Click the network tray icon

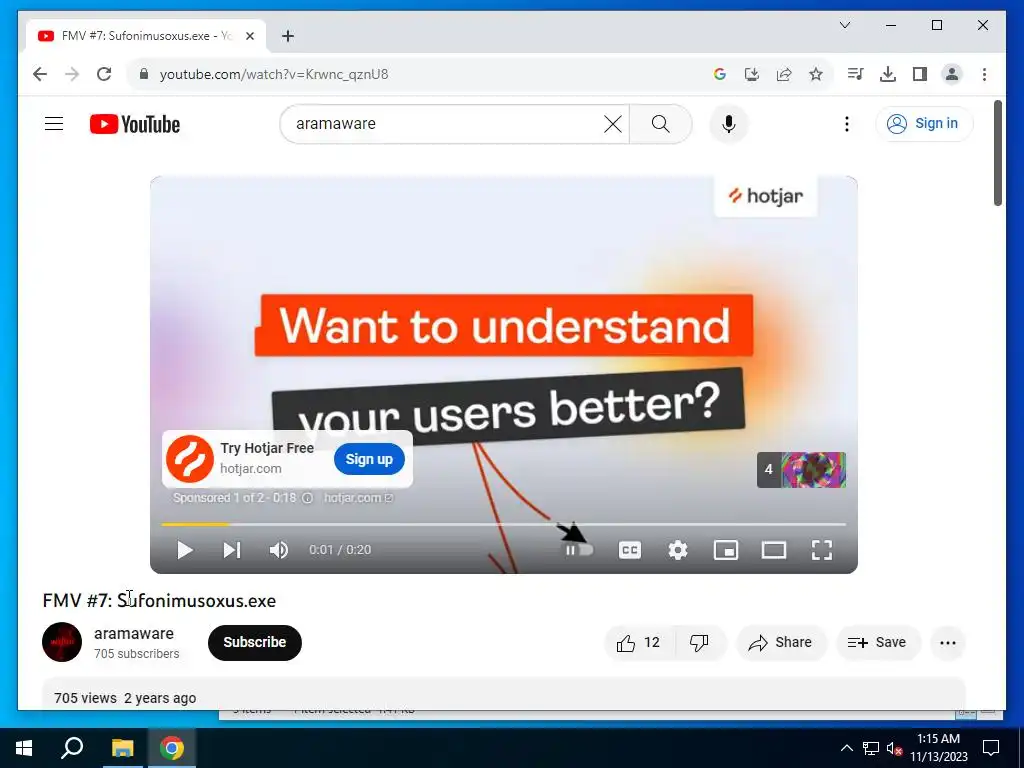pyautogui.click(x=871, y=748)
